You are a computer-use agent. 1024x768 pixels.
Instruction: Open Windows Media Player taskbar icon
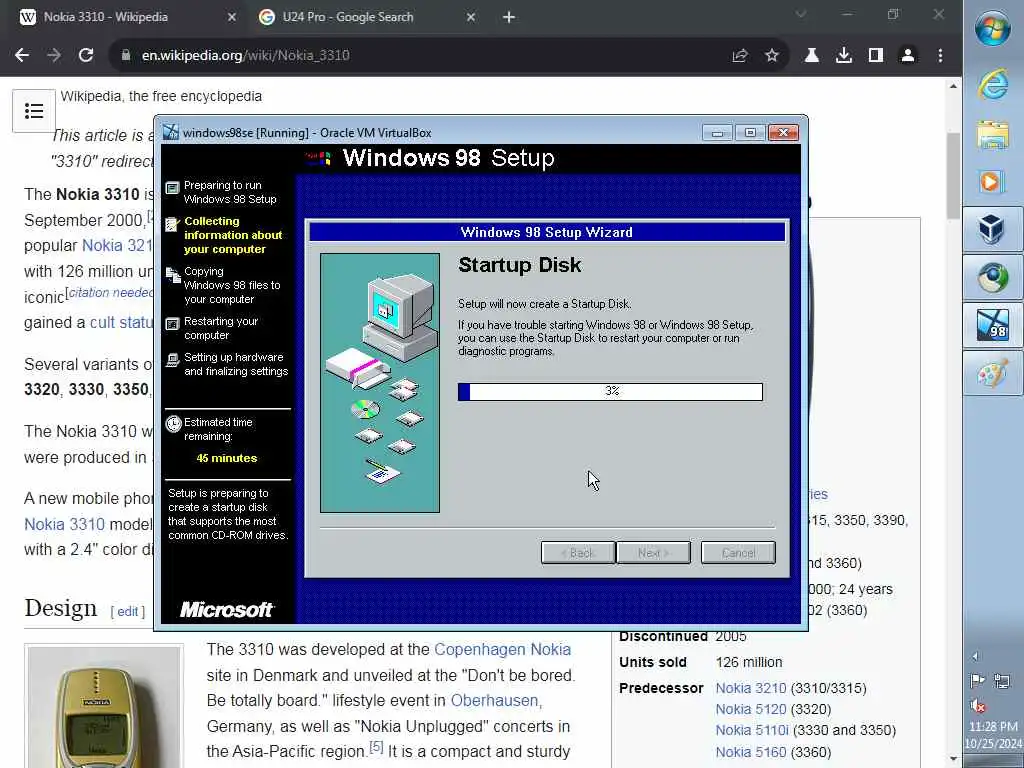993,181
